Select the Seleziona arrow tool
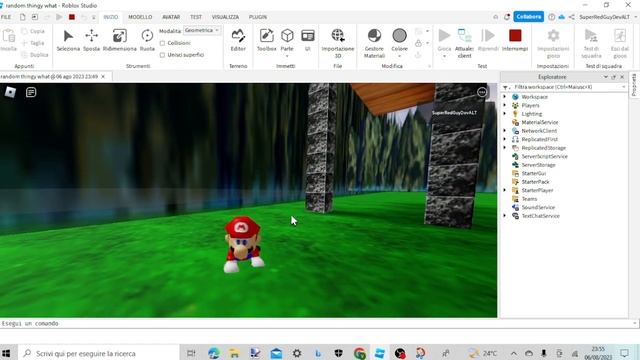The width and height of the screenshot is (640, 360). click(x=68, y=40)
